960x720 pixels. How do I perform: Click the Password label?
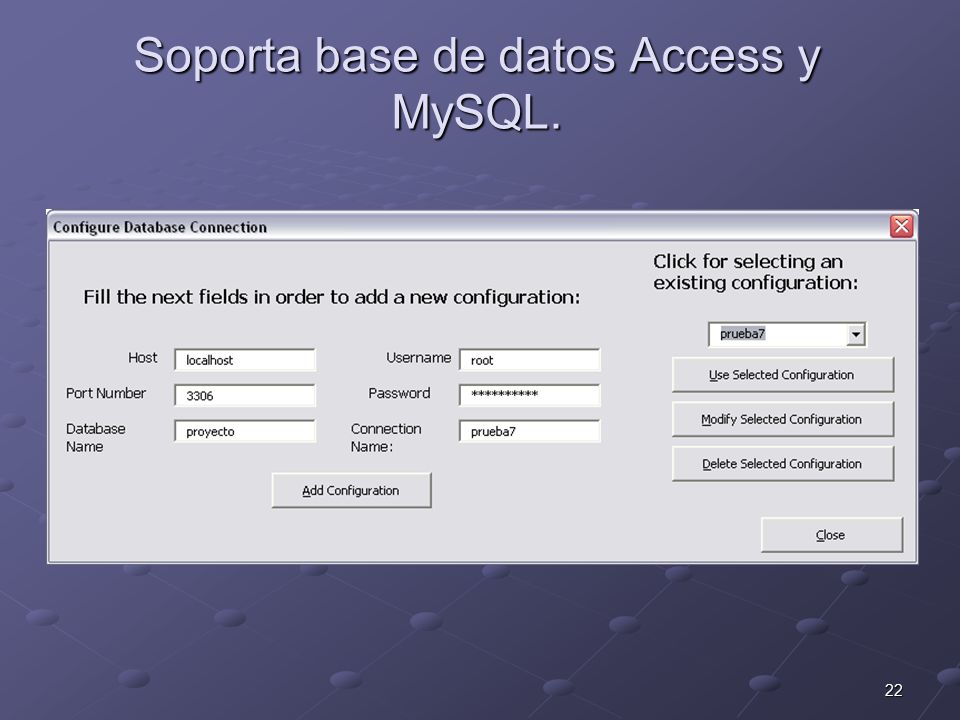pos(399,393)
